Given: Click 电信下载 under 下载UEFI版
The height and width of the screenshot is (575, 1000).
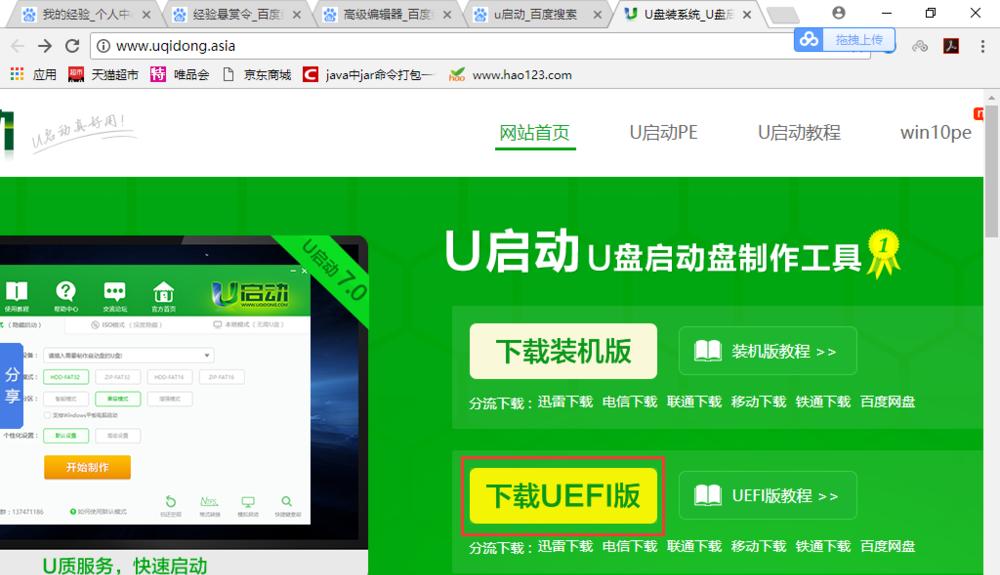Looking at the screenshot, I should pyautogui.click(x=629, y=546).
